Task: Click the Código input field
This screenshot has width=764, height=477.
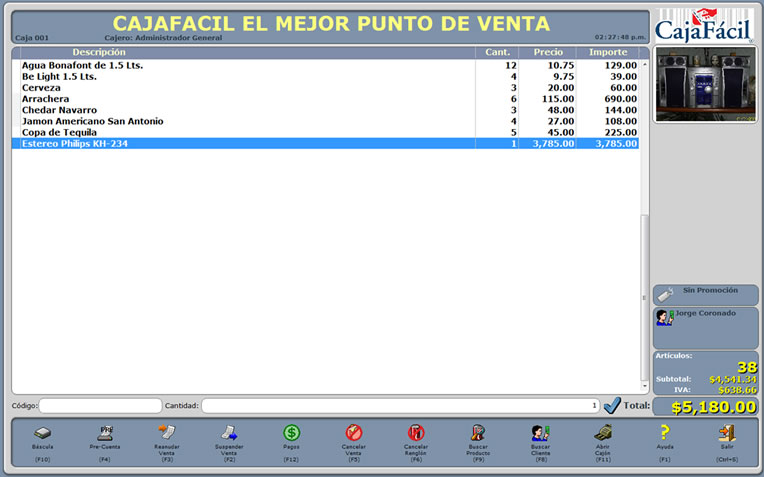Action: click(100, 406)
